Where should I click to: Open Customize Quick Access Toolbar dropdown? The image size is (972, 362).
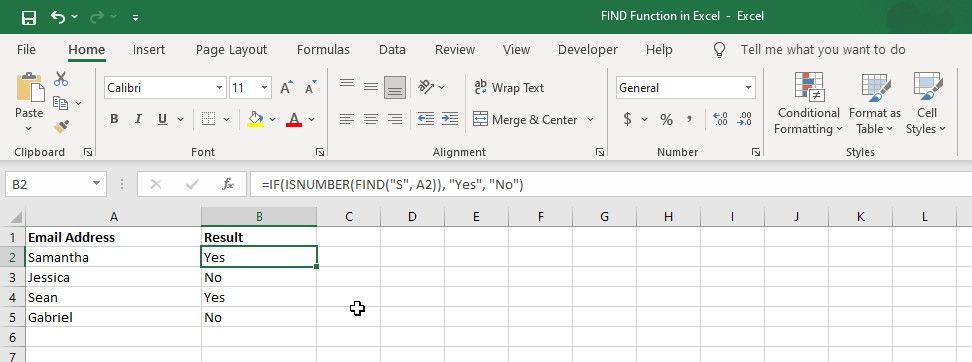pyautogui.click(x=135, y=18)
